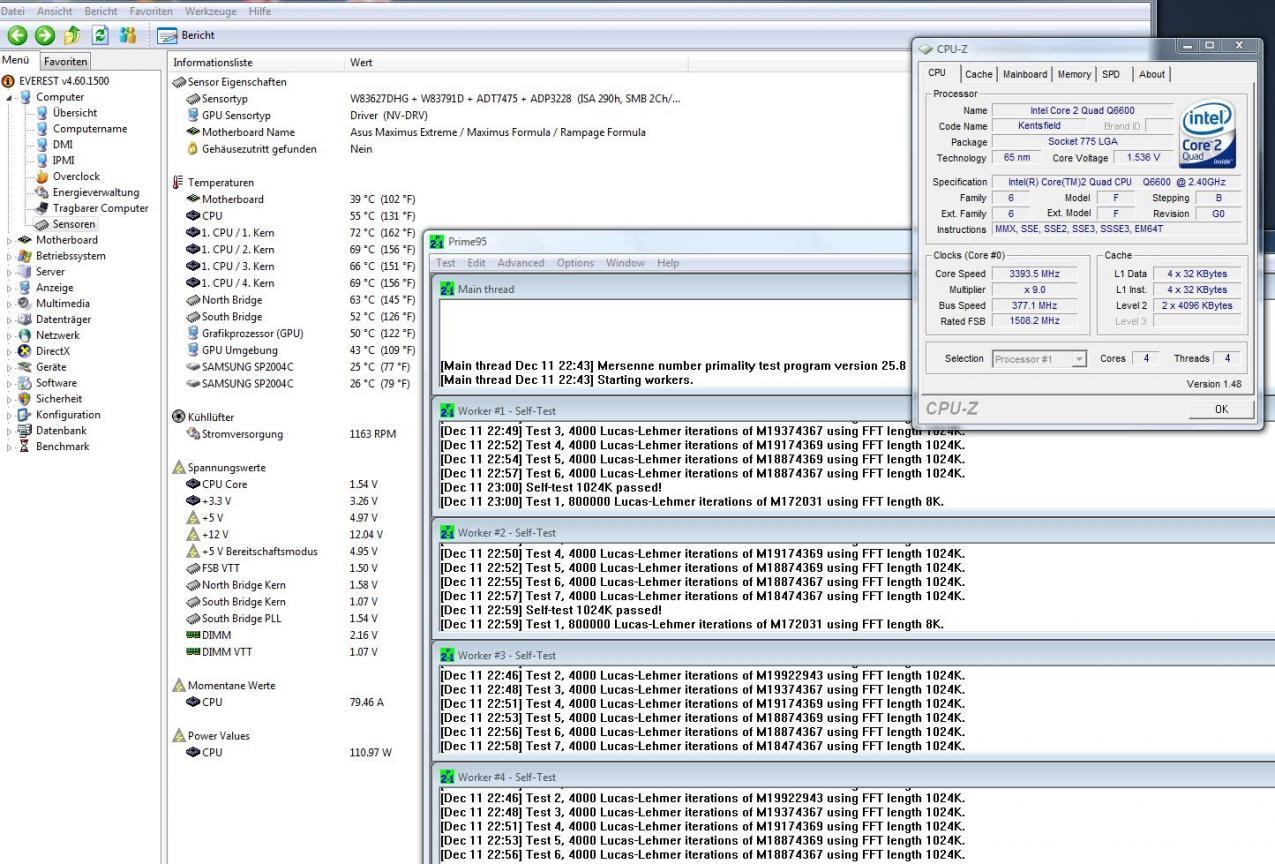
Task: Click the Wert column header
Action: (360, 62)
